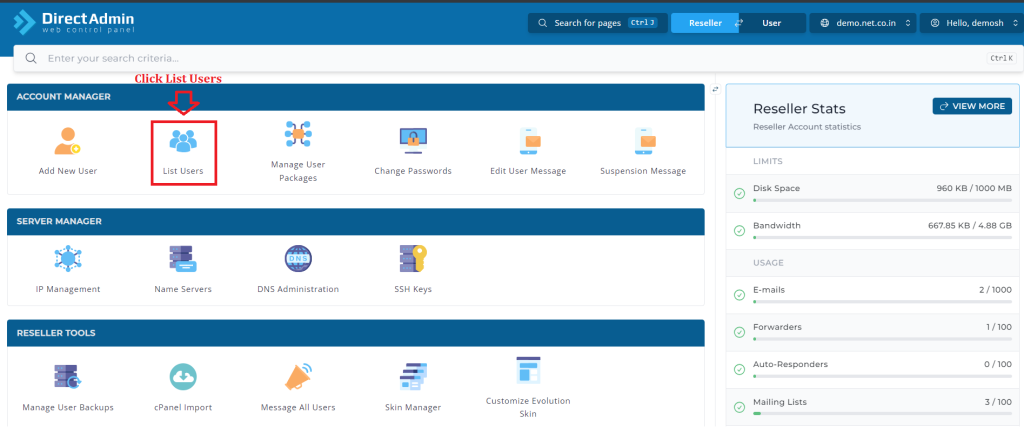
Task: Click the magnifier icon in search criteria bar
Action: 31,58
